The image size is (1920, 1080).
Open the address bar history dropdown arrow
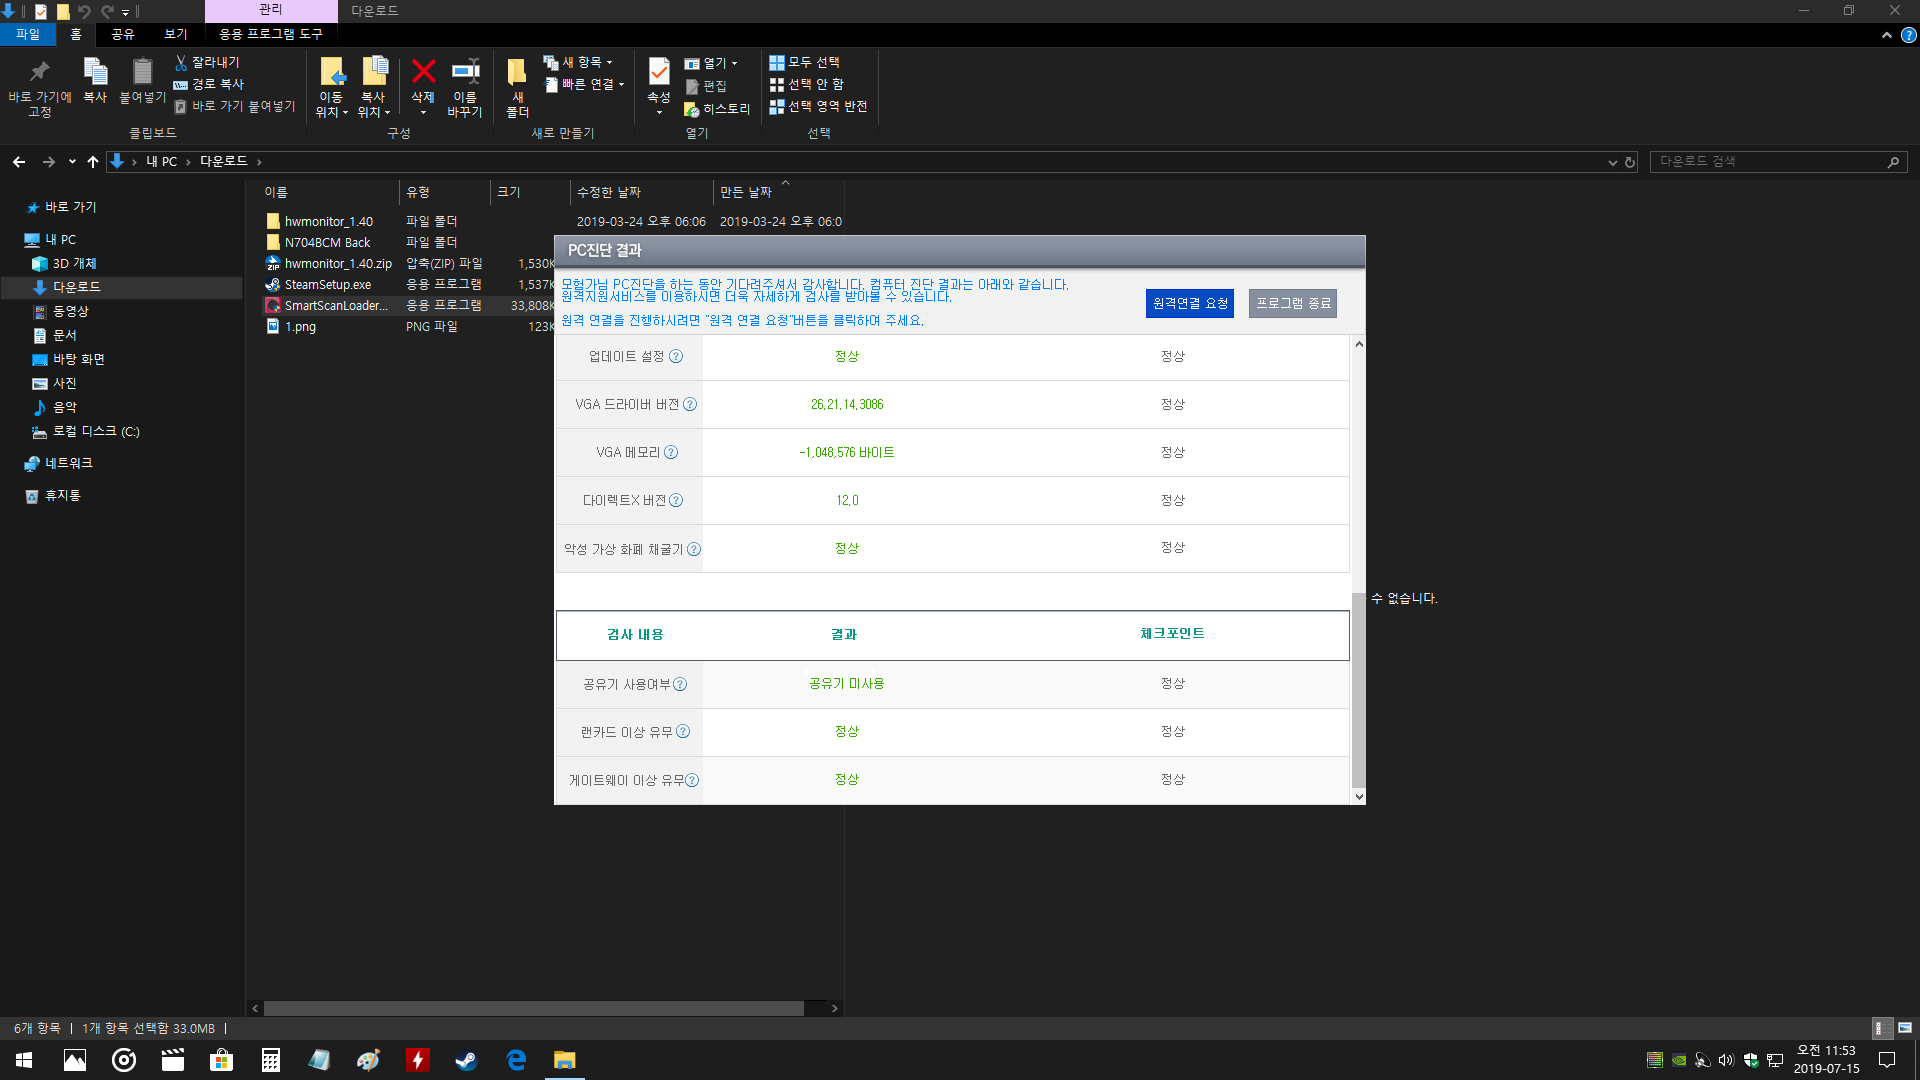pyautogui.click(x=1612, y=162)
